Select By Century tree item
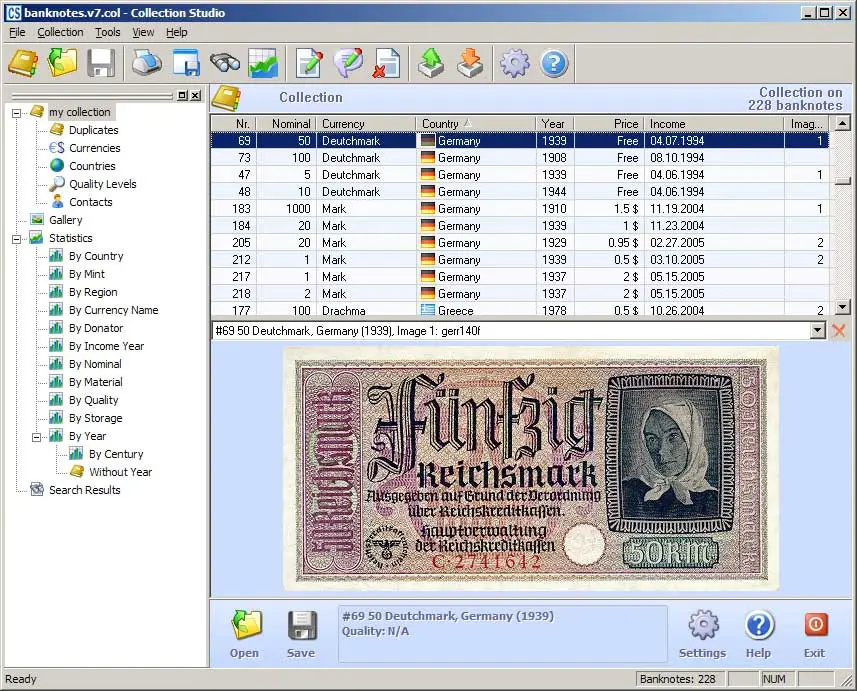Image resolution: width=857 pixels, height=691 pixels. coord(116,454)
